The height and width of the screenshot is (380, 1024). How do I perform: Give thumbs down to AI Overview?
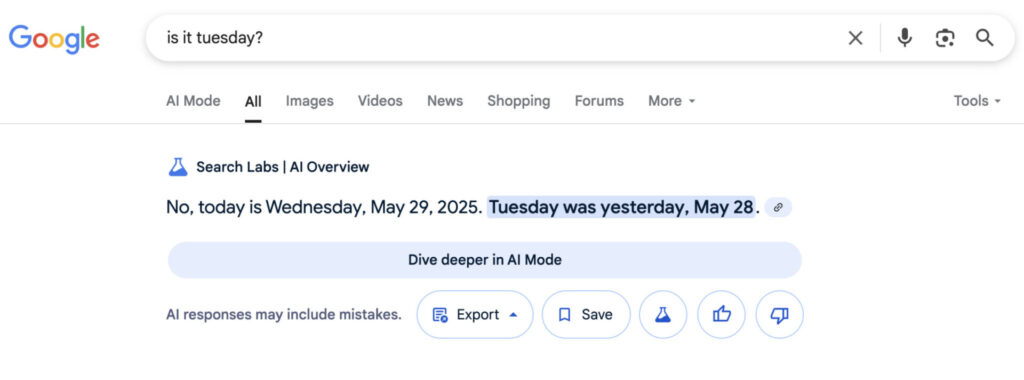click(x=780, y=315)
